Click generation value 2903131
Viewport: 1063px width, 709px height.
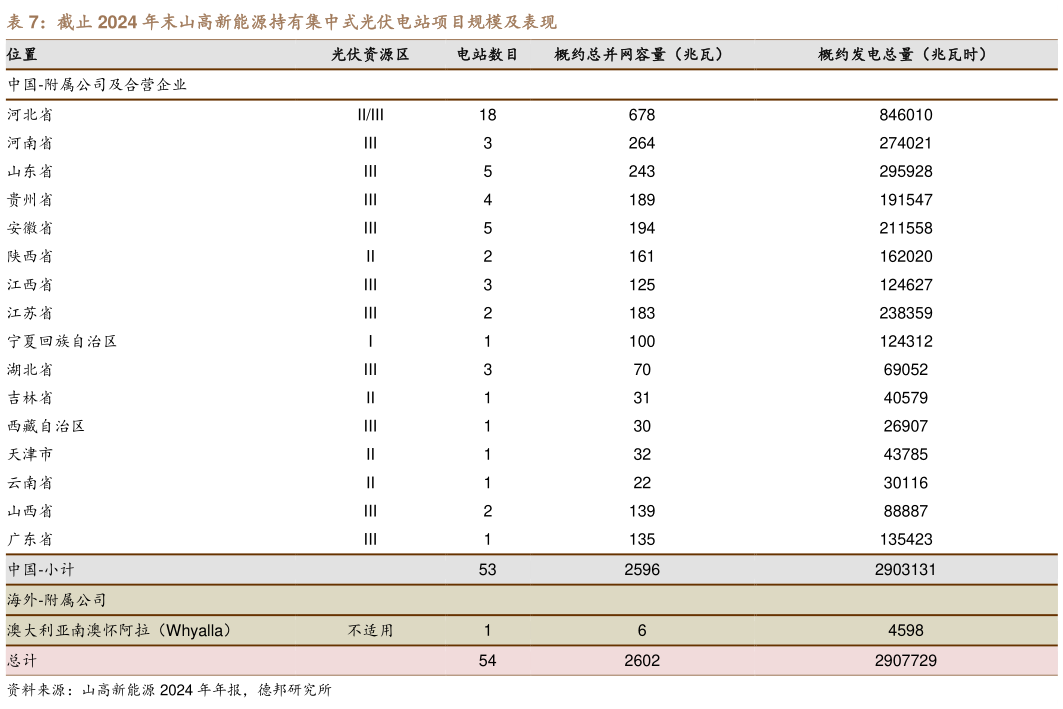tap(905, 570)
